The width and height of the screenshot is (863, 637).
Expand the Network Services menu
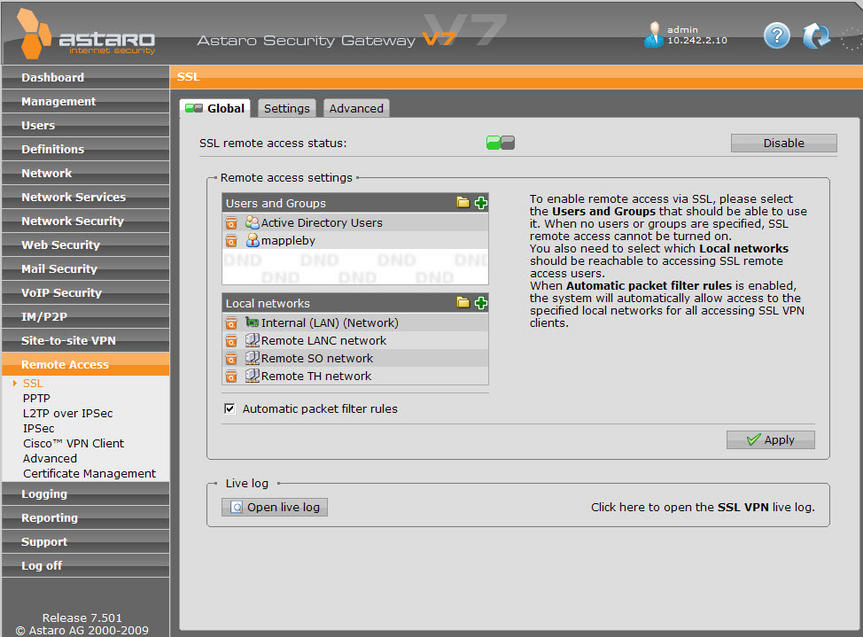click(x=85, y=197)
